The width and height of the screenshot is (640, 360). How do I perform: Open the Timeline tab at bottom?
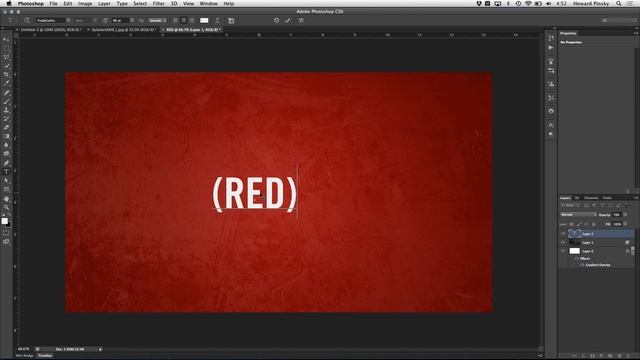pyautogui.click(x=45, y=356)
